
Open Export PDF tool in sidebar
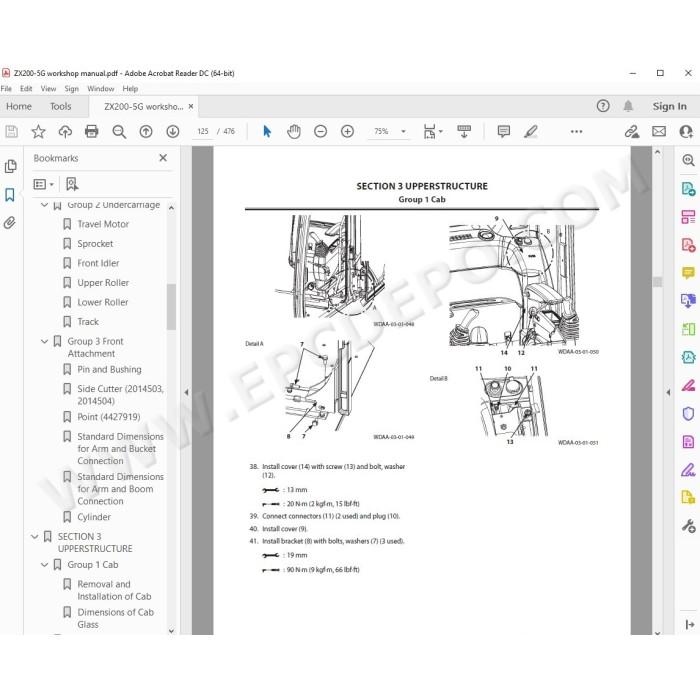coord(688,188)
